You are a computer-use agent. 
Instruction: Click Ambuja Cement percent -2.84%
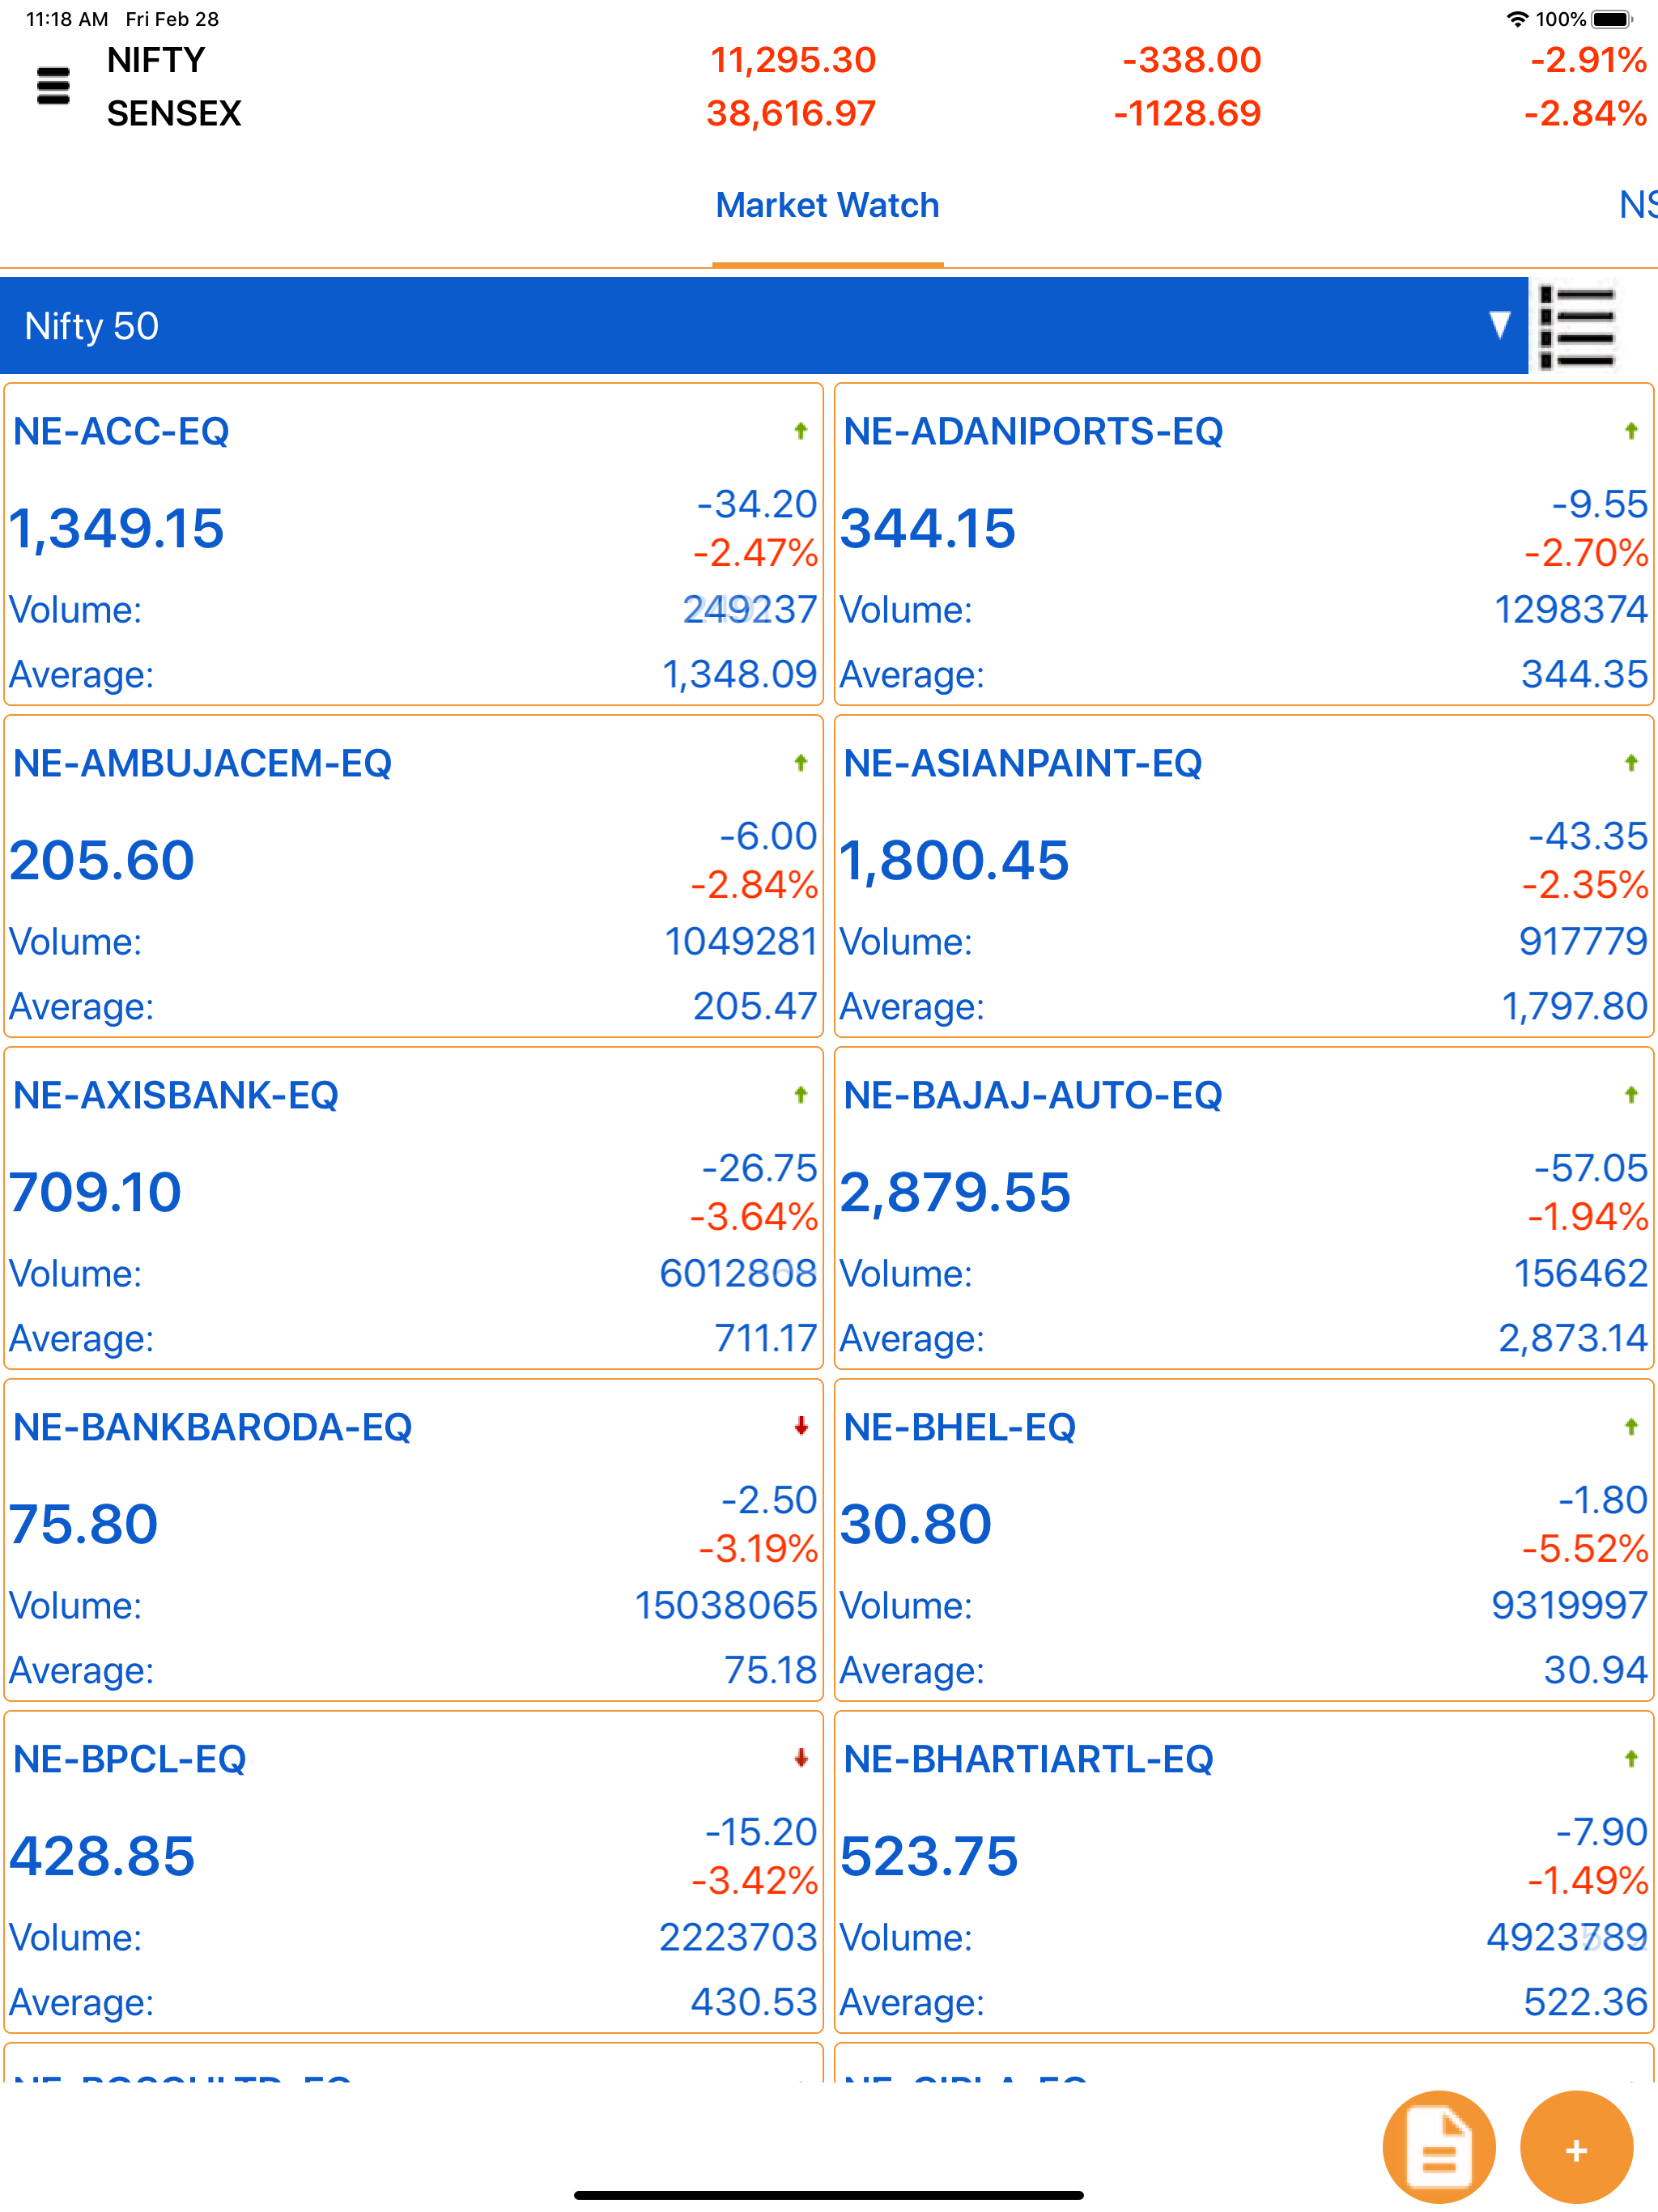pyautogui.click(x=754, y=885)
